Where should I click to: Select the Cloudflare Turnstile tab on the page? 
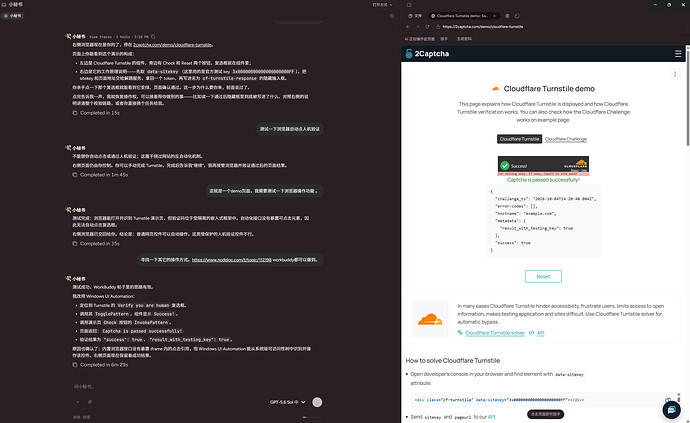coord(519,139)
